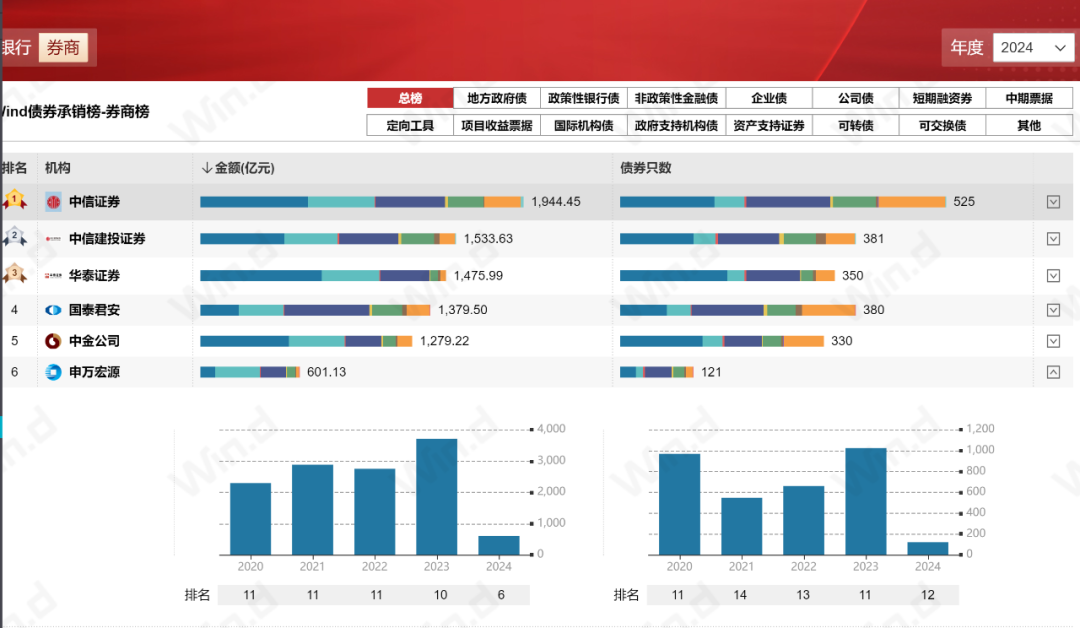Select the 非政策性金融债 category tab

676,98
